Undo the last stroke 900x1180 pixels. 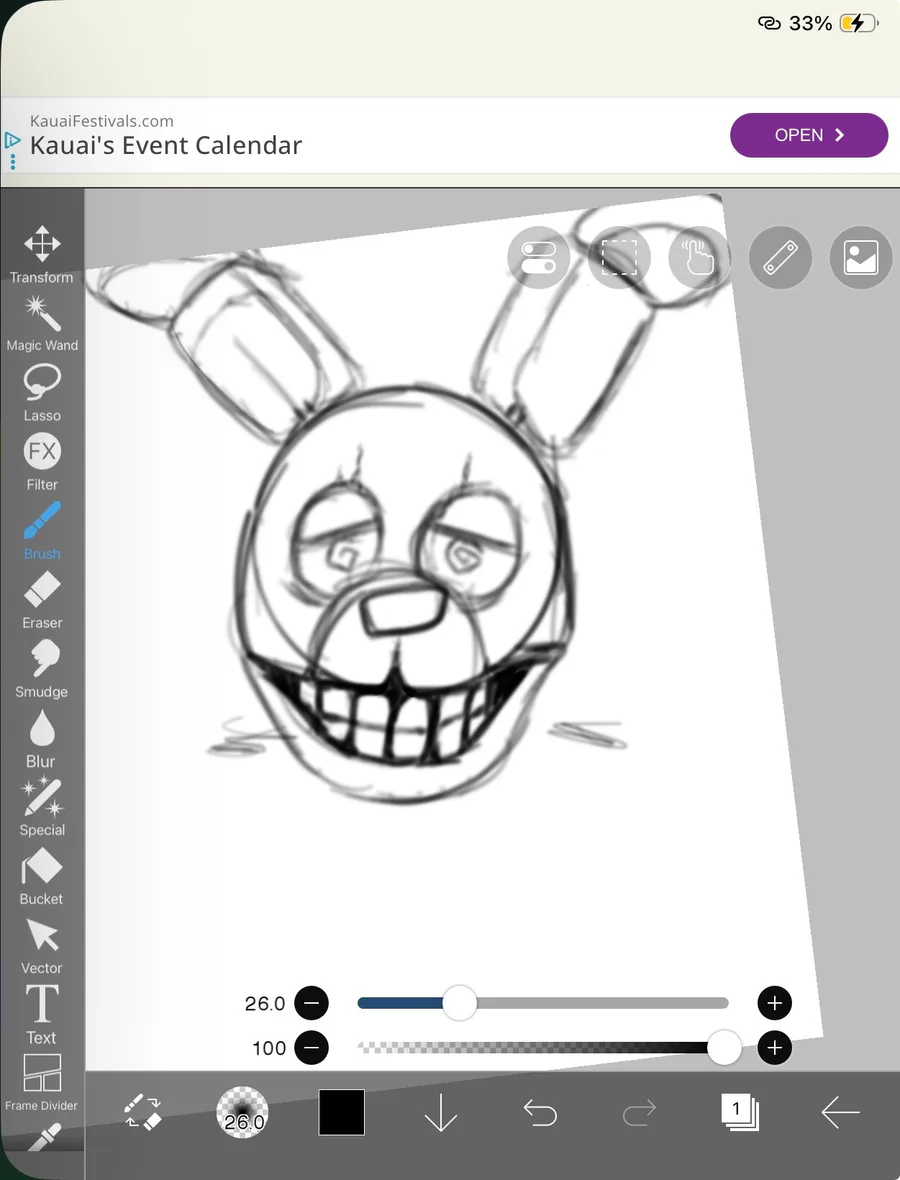540,1112
